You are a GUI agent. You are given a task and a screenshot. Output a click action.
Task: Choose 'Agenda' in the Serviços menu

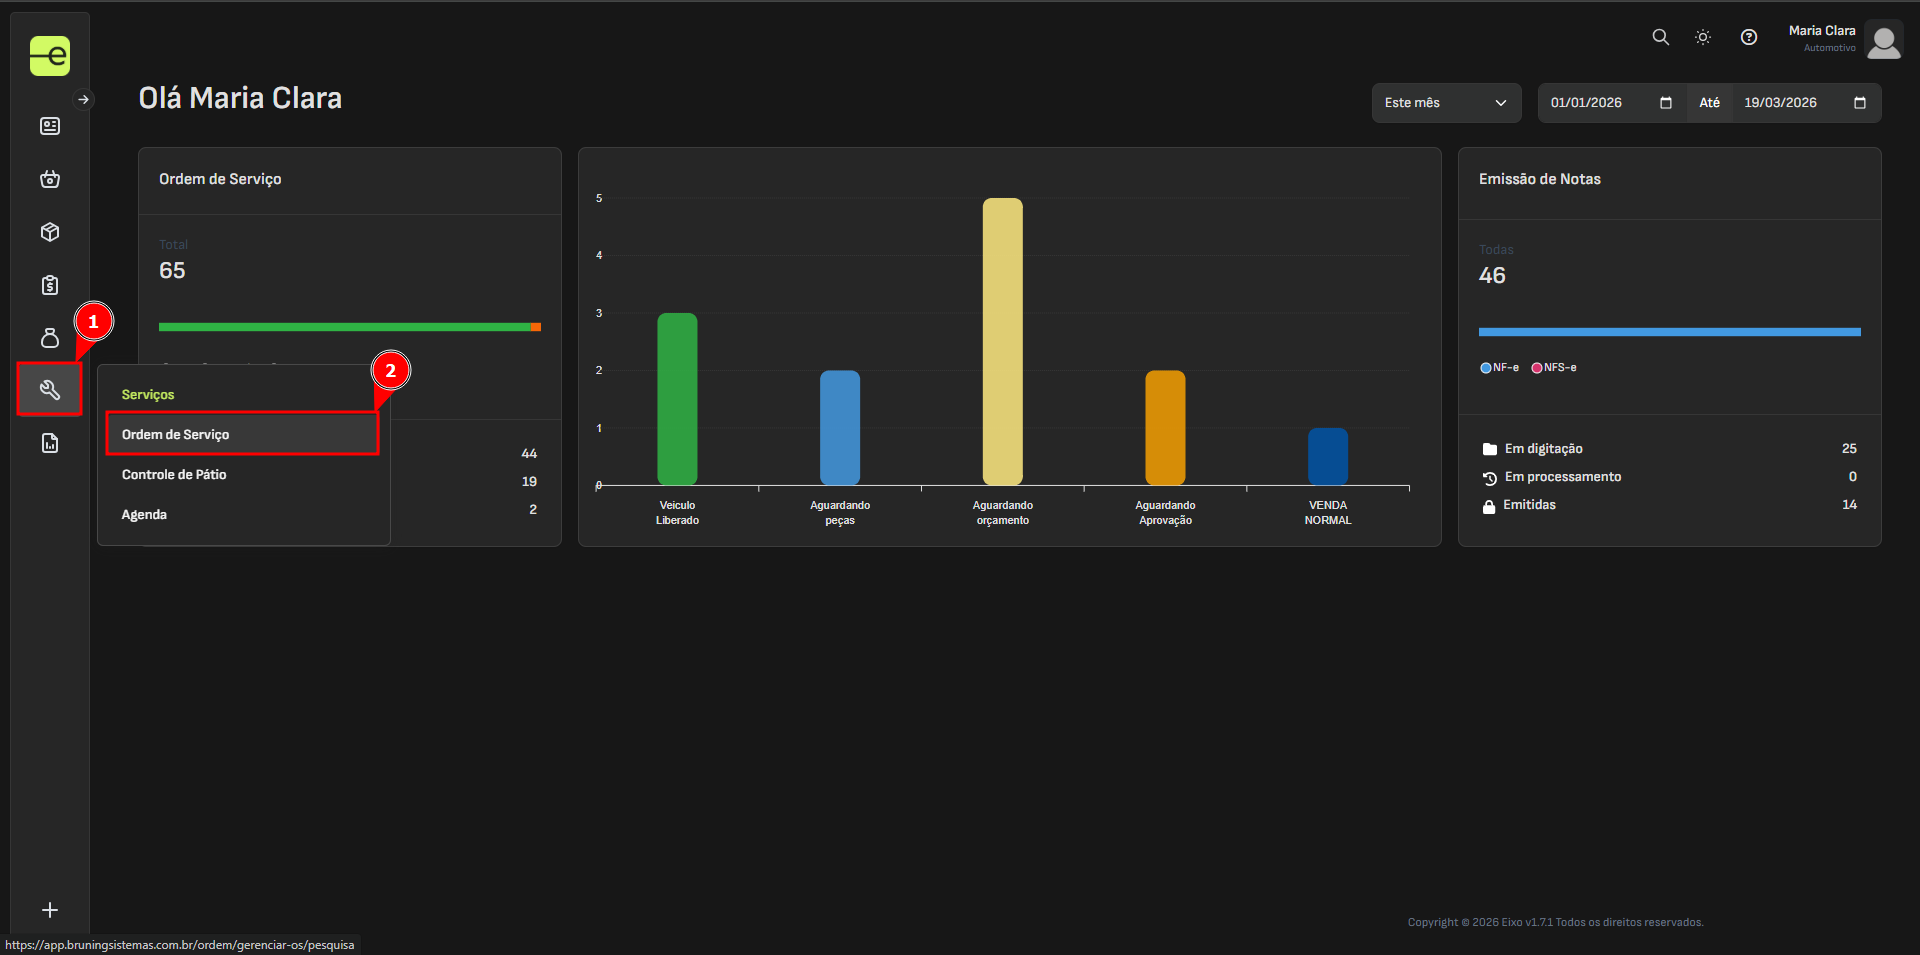click(x=144, y=515)
